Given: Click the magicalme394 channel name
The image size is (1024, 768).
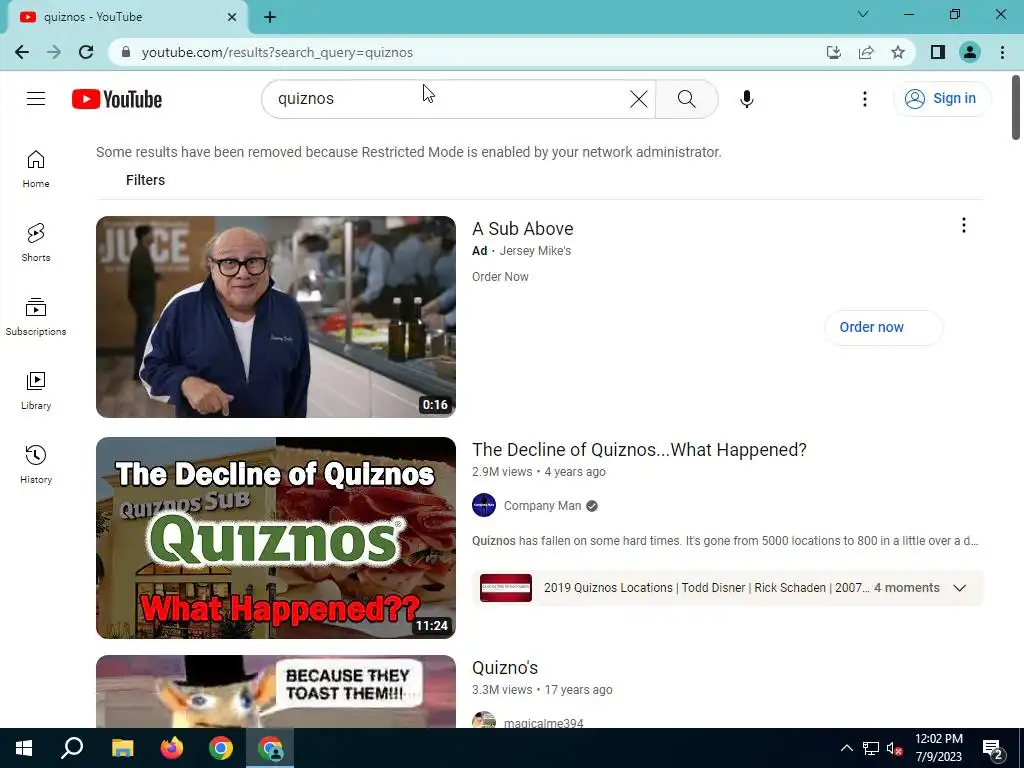Looking at the screenshot, I should tap(543, 723).
